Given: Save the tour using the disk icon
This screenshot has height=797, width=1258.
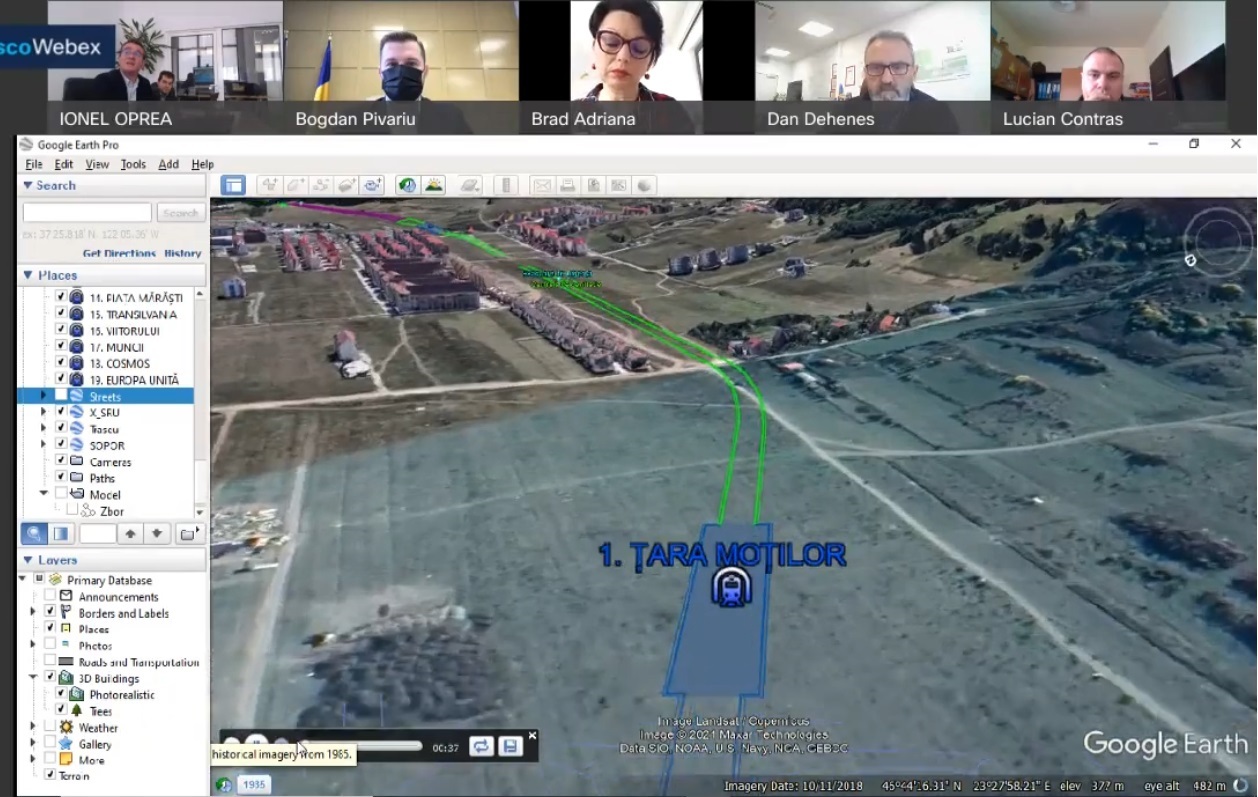Looking at the screenshot, I should tap(510, 746).
